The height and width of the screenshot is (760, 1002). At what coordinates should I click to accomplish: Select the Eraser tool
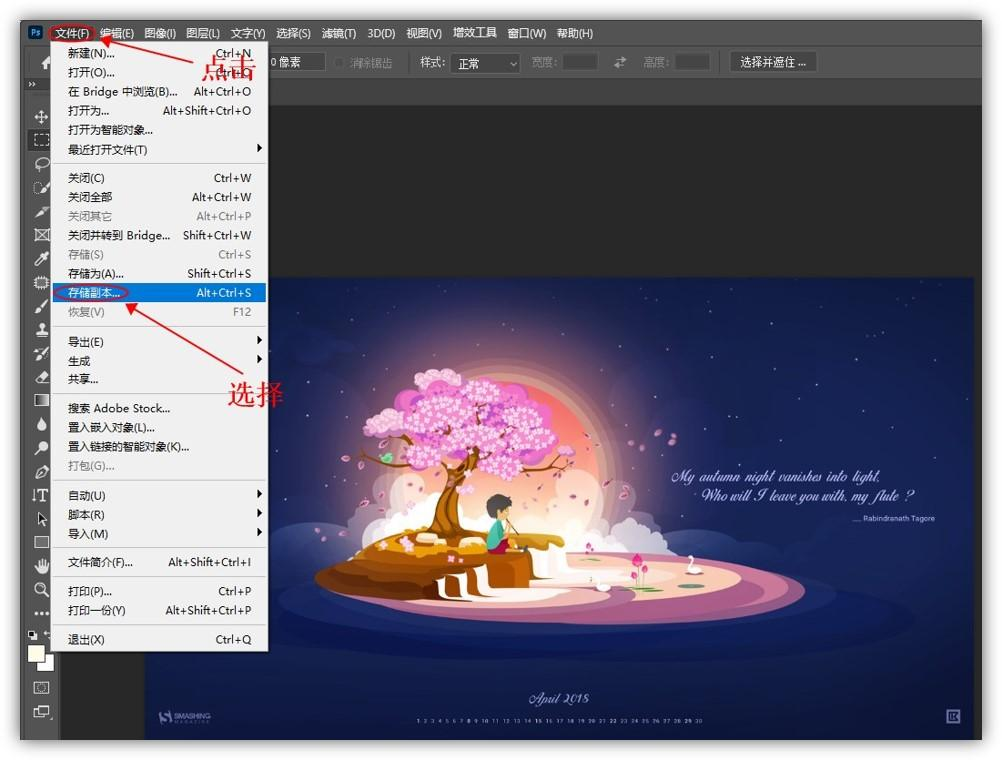tap(42, 376)
